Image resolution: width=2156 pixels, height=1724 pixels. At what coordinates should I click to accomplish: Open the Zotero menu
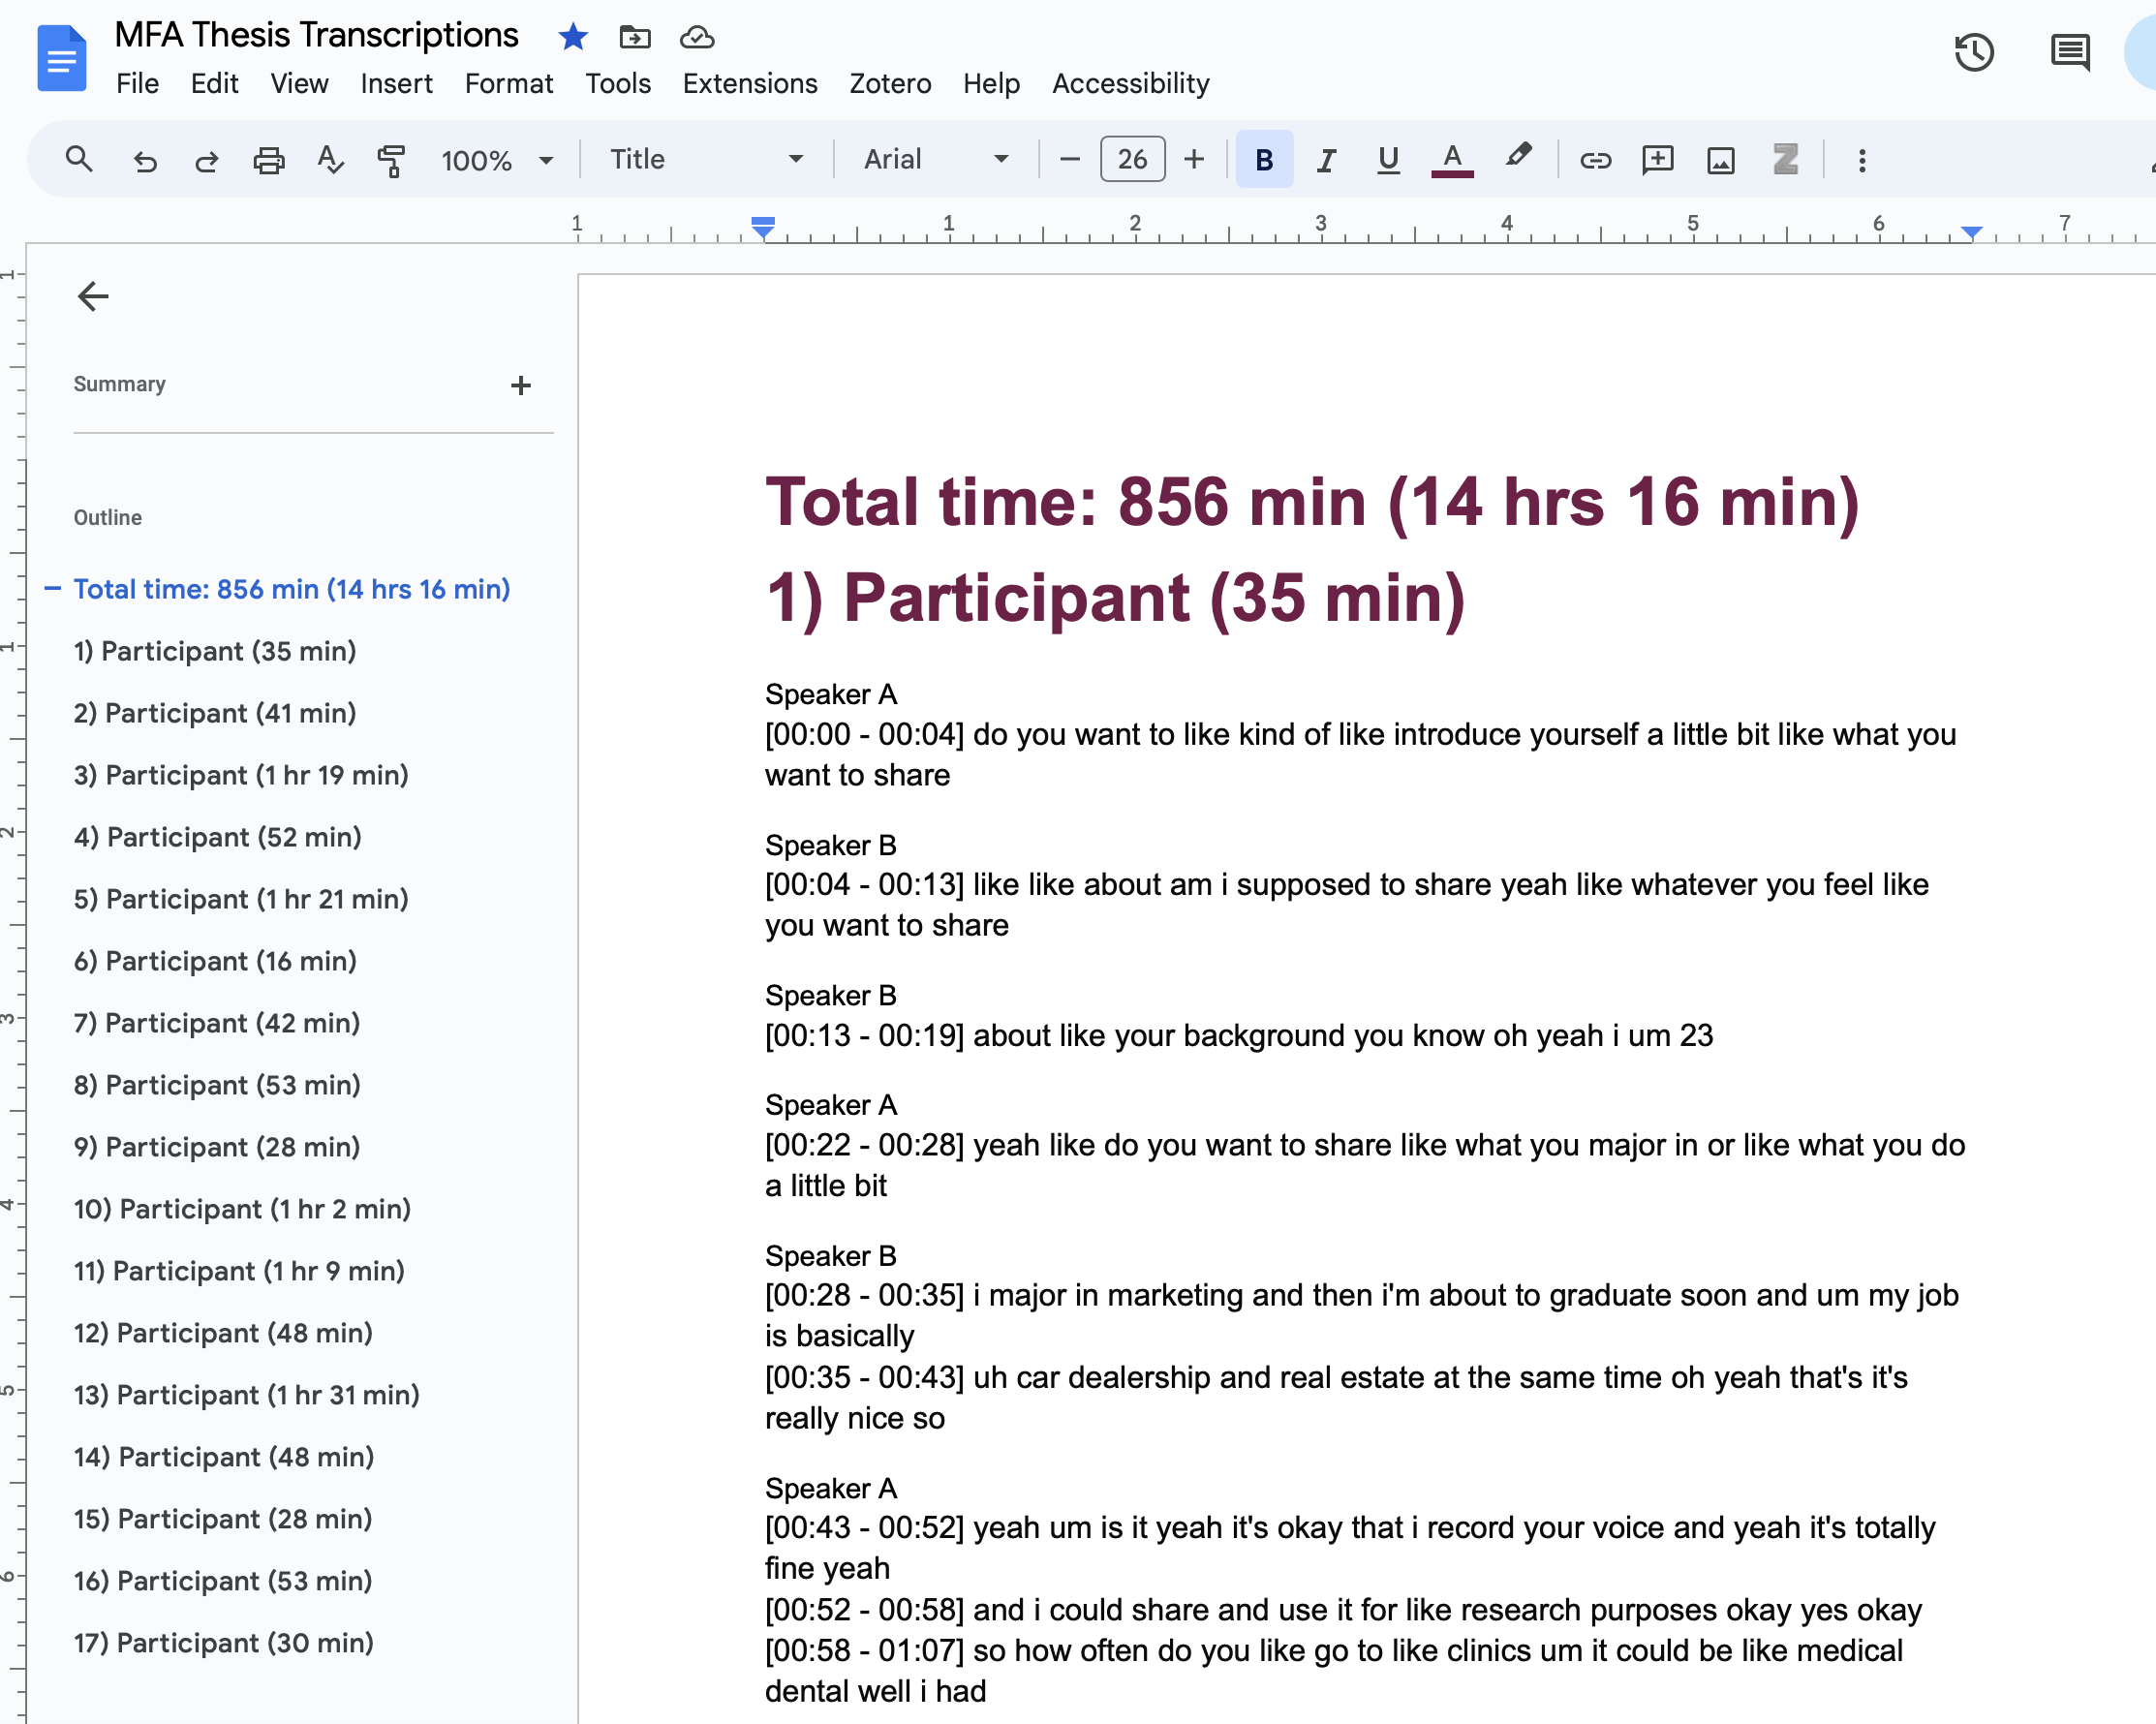890,83
